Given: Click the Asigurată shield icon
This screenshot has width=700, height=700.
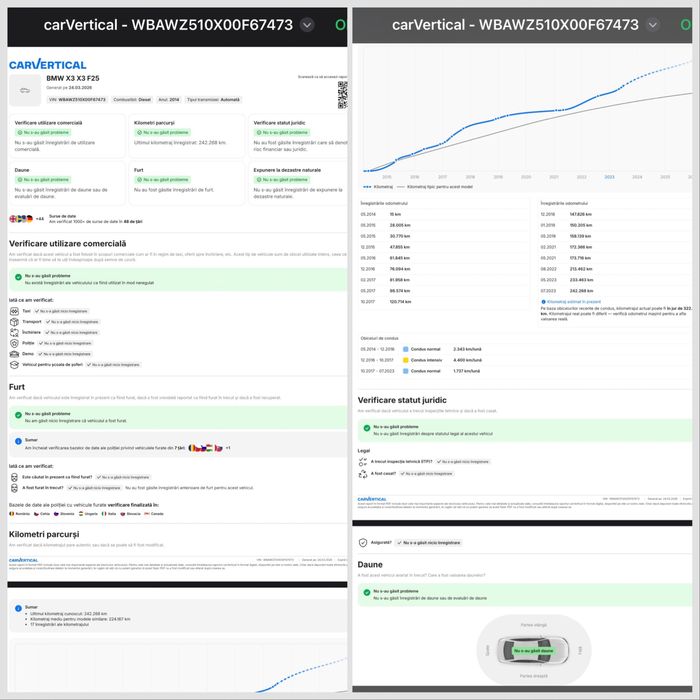Looking at the screenshot, I should (363, 542).
